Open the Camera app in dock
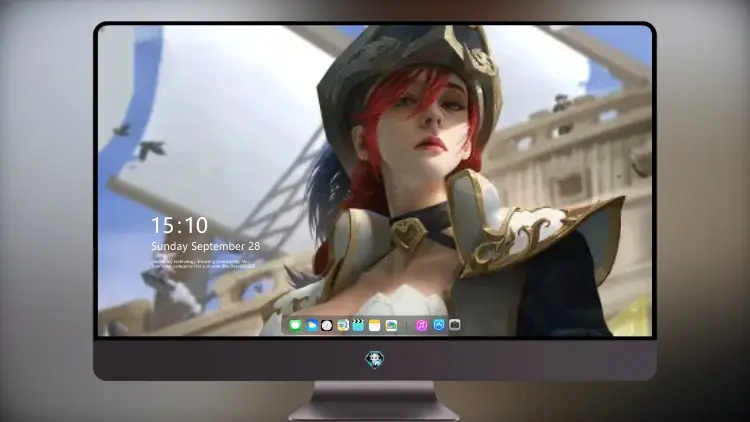This screenshot has height=422, width=750. [454, 325]
